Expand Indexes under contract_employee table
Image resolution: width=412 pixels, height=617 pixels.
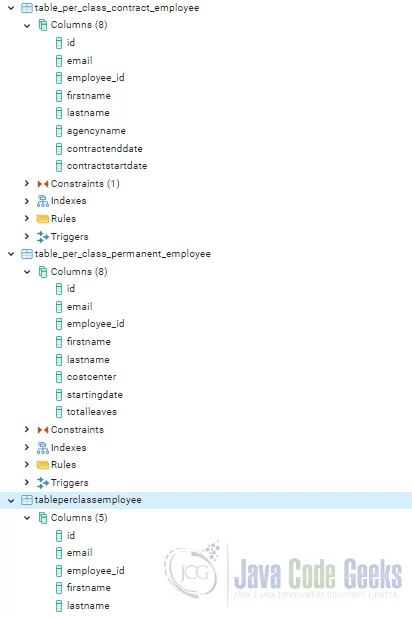pyautogui.click(x=27, y=201)
